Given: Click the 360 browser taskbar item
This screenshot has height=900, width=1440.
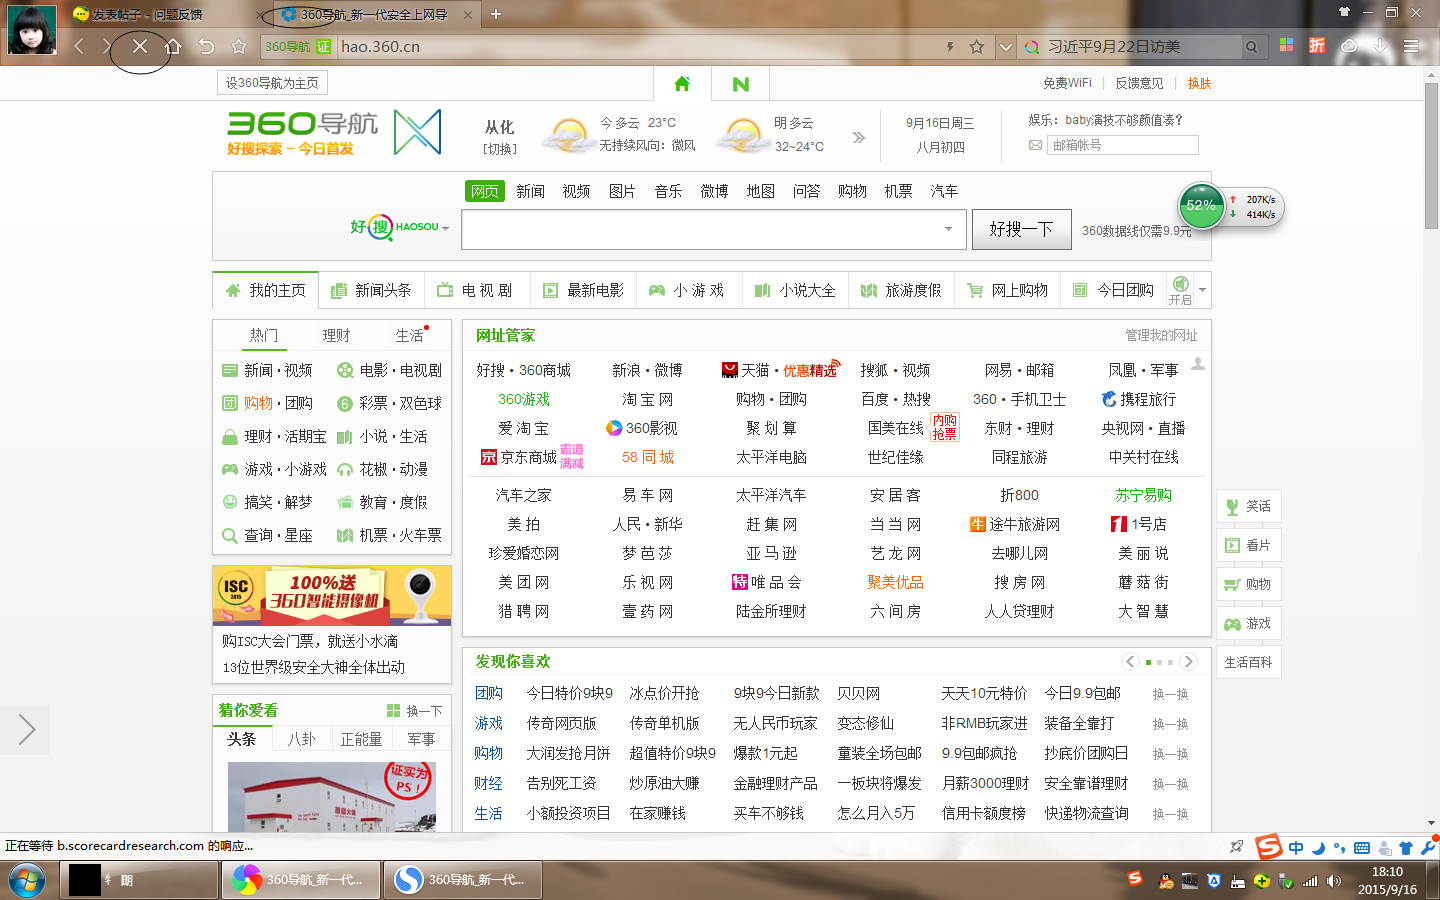Looking at the screenshot, I should pyautogui.click(x=301, y=880).
